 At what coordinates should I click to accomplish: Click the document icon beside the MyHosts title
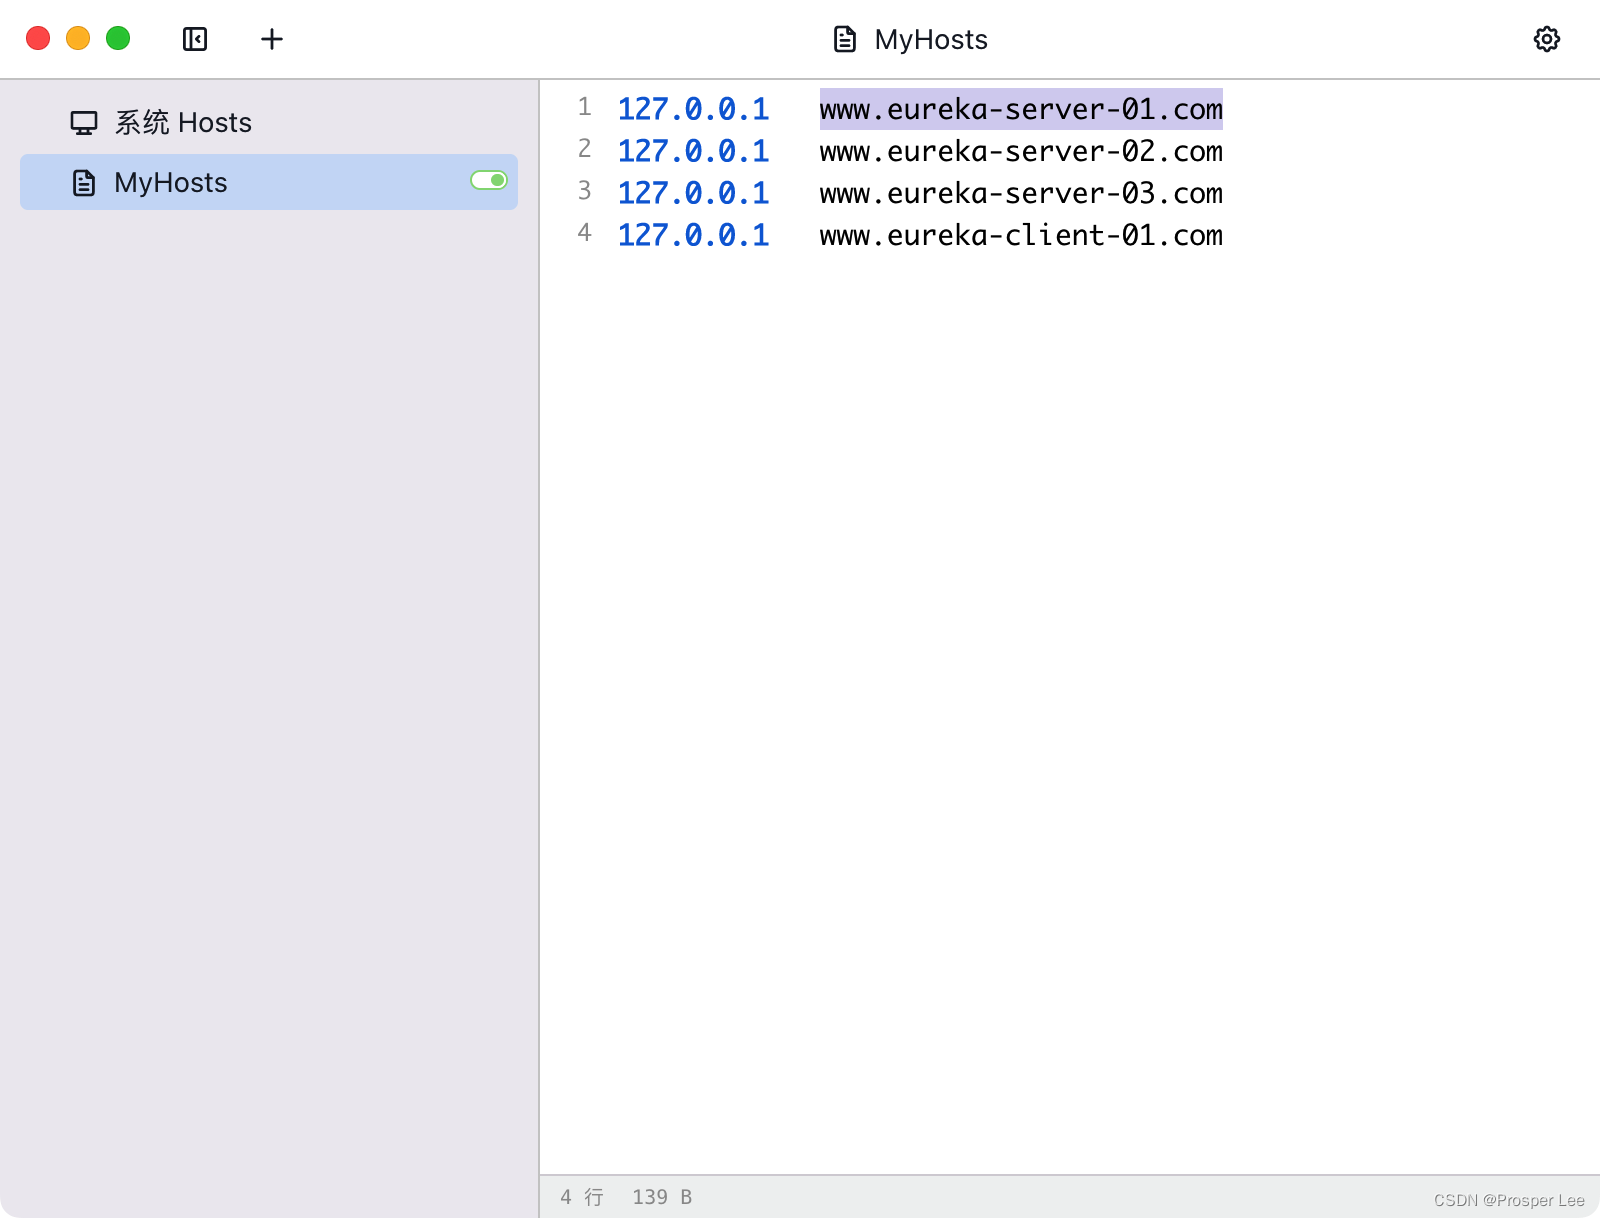tap(845, 39)
